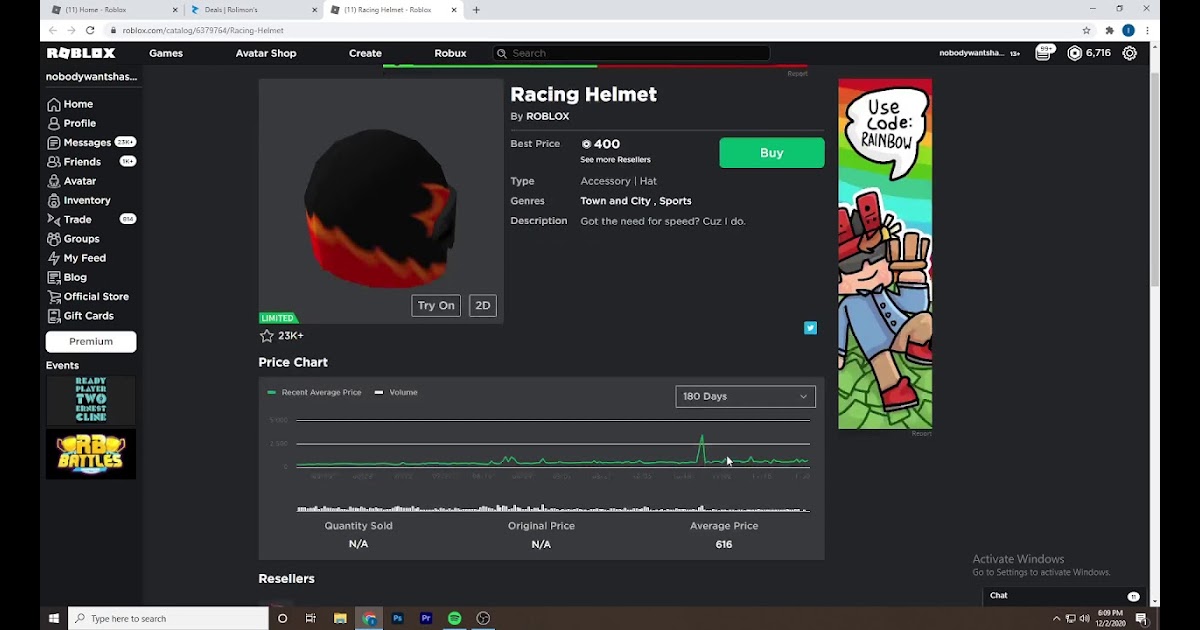Image resolution: width=1200 pixels, height=630 pixels.
Task: Open the Roblox settings gear
Action: point(1129,53)
